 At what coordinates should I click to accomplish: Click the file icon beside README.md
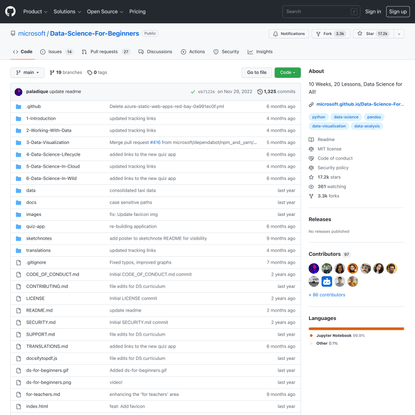18,310
